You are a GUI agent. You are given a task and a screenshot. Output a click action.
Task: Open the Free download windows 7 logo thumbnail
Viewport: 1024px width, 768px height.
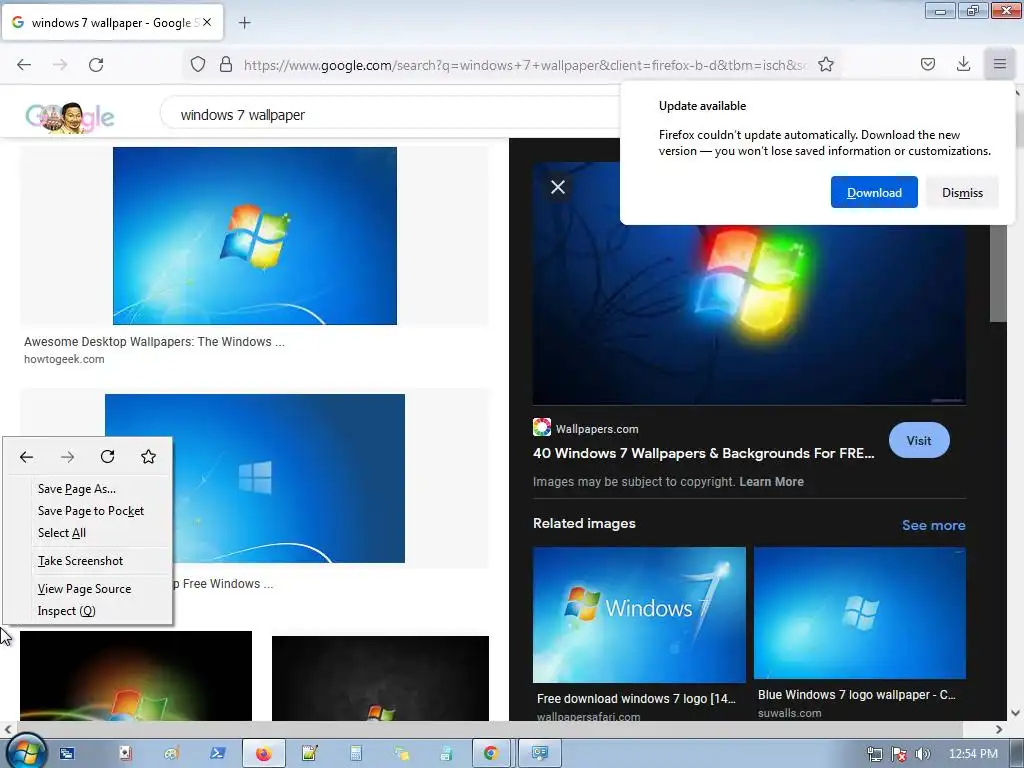[639, 615]
